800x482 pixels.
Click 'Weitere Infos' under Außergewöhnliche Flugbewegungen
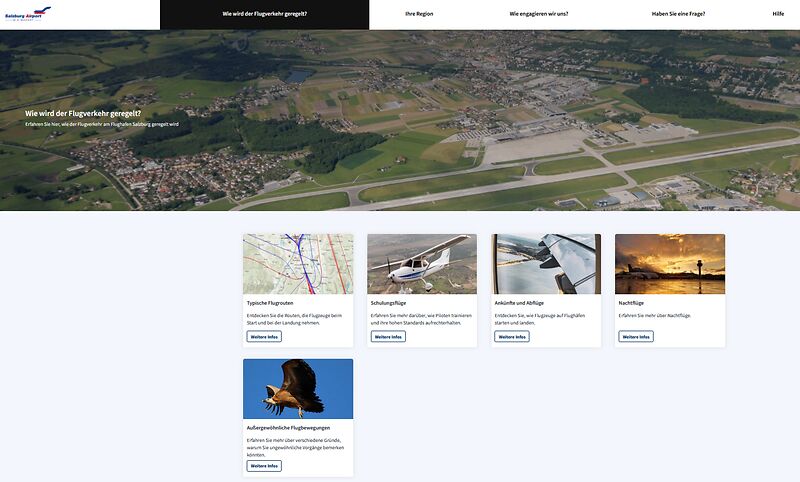point(264,466)
